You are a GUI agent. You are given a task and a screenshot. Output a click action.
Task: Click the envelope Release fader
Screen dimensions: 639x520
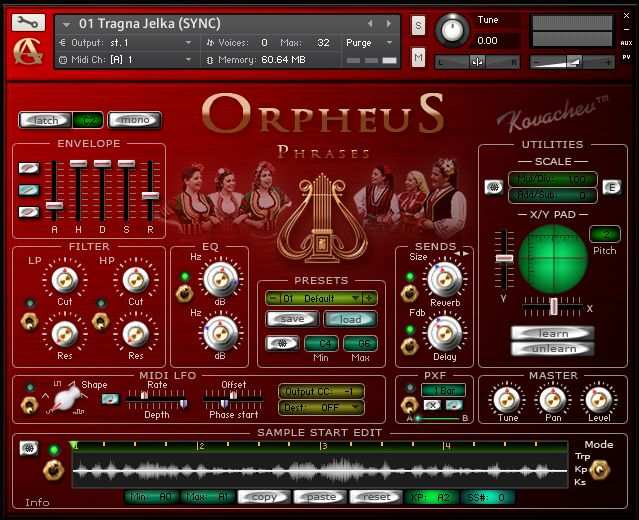click(x=150, y=195)
